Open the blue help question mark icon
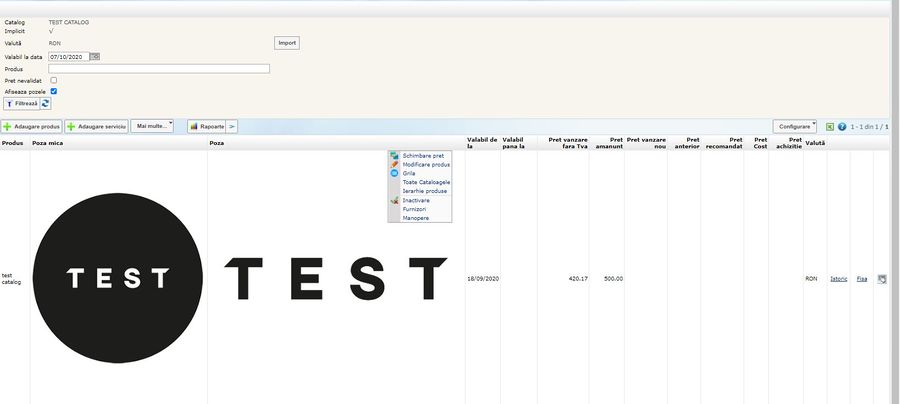Viewport: 900px width, 404px height. tap(842, 127)
